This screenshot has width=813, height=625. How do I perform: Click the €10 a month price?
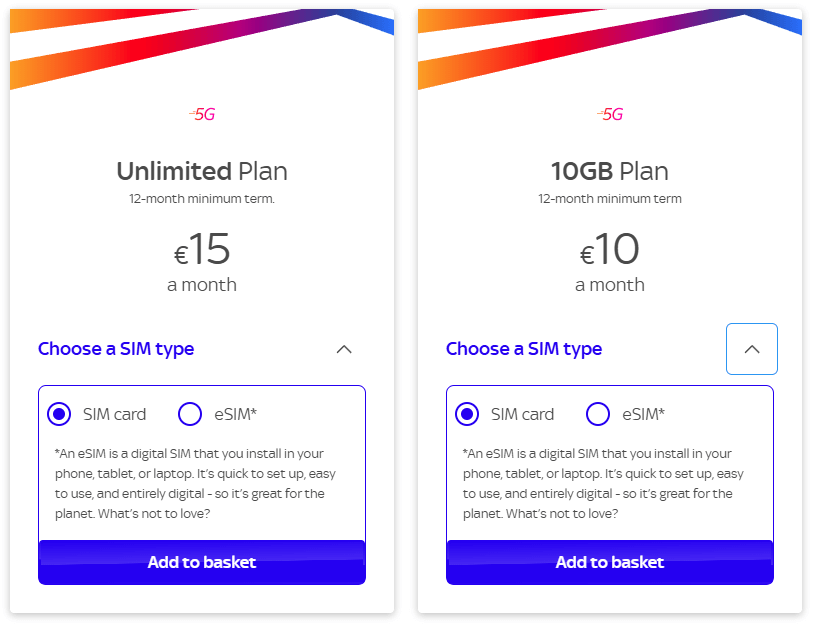610,262
